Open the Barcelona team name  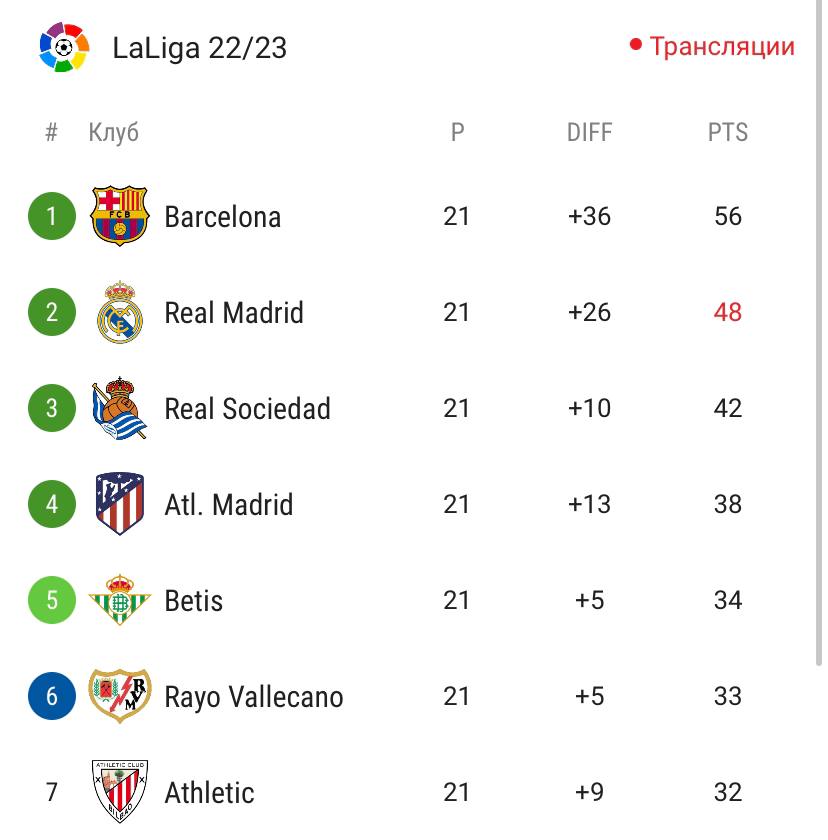coord(222,217)
